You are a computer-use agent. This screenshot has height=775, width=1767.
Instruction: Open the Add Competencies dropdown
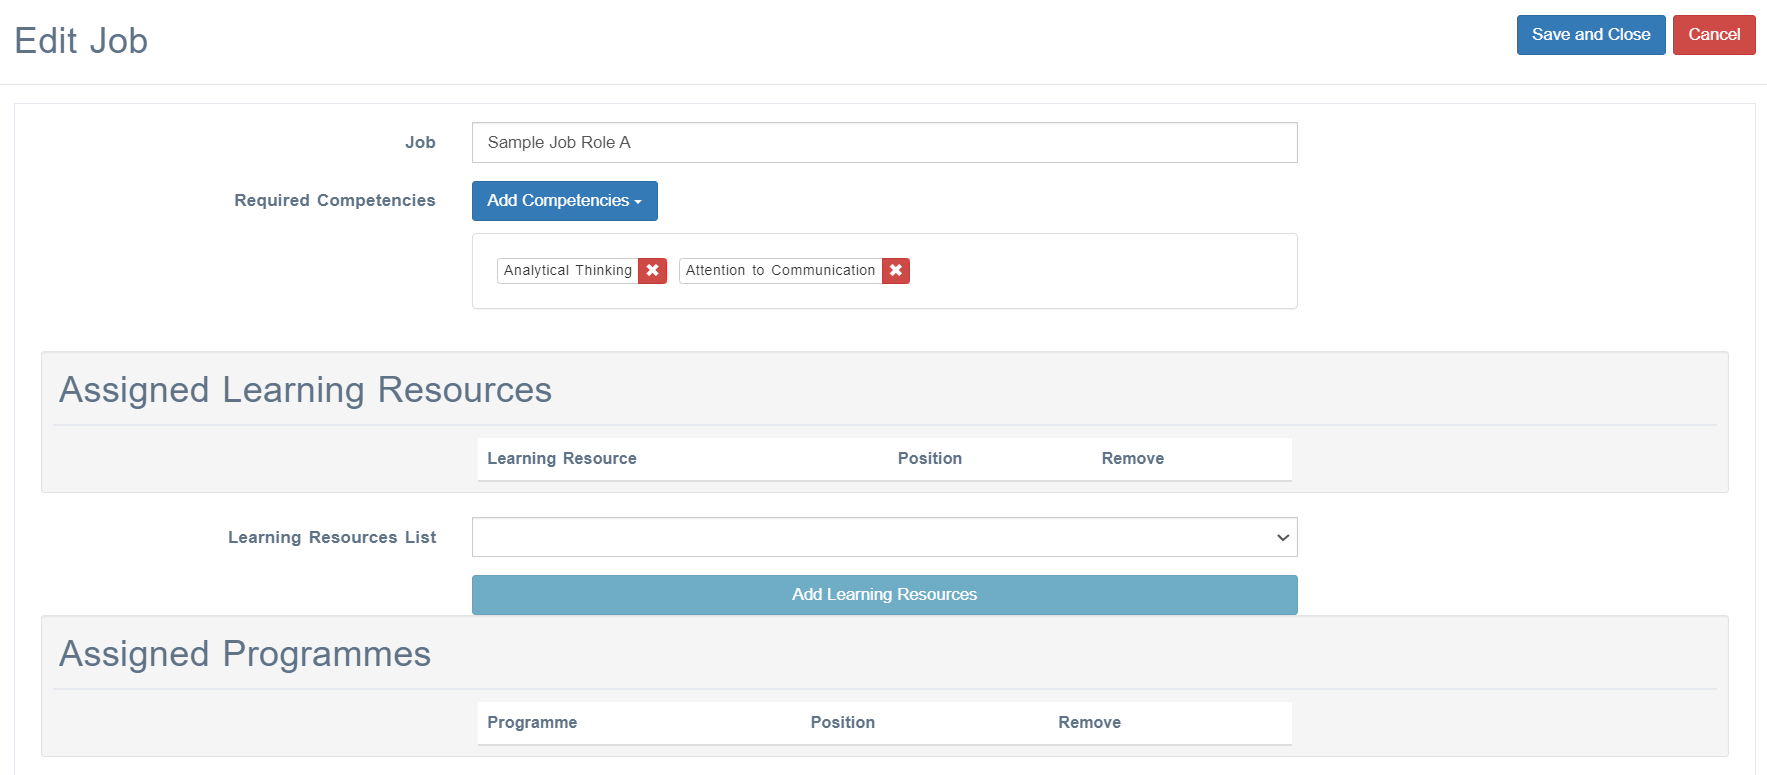point(565,201)
